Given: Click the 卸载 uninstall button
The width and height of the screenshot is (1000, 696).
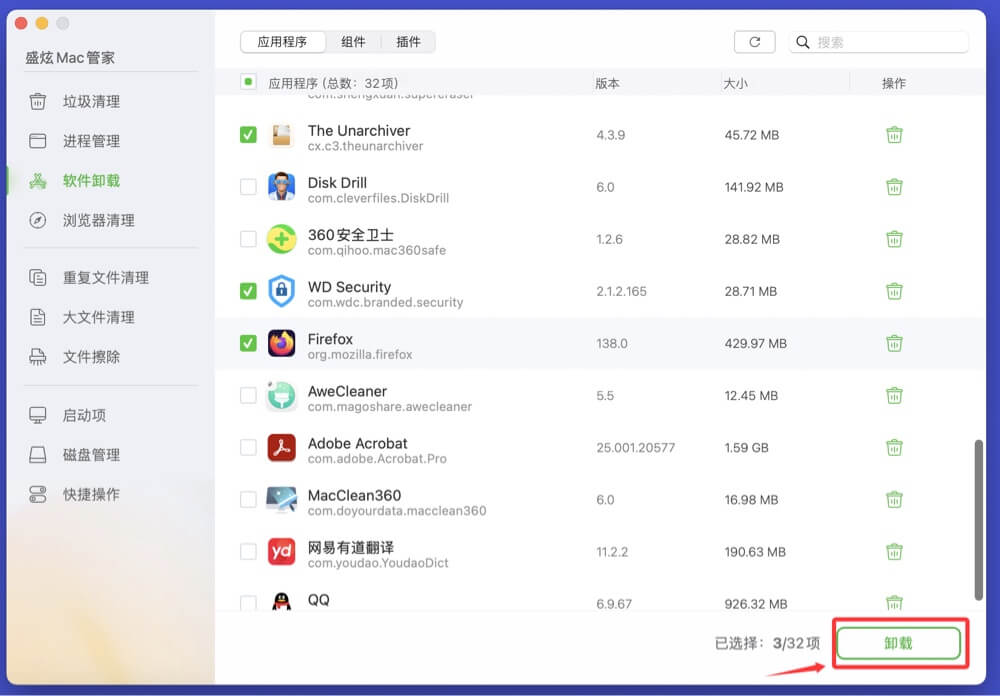Looking at the screenshot, I should (898, 643).
